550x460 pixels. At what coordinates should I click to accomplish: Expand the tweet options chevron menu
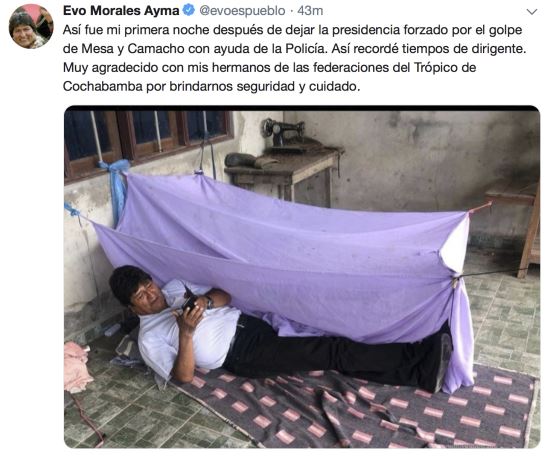(x=532, y=12)
